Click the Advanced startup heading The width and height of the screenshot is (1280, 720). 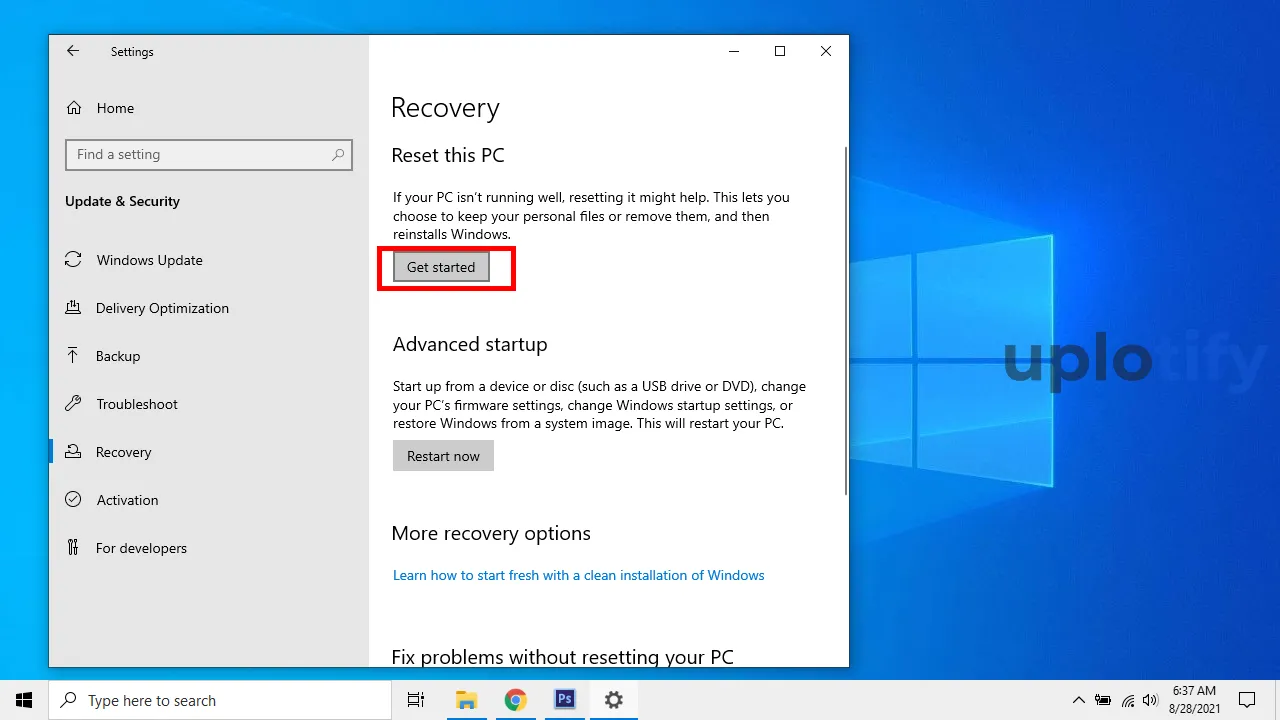(470, 345)
